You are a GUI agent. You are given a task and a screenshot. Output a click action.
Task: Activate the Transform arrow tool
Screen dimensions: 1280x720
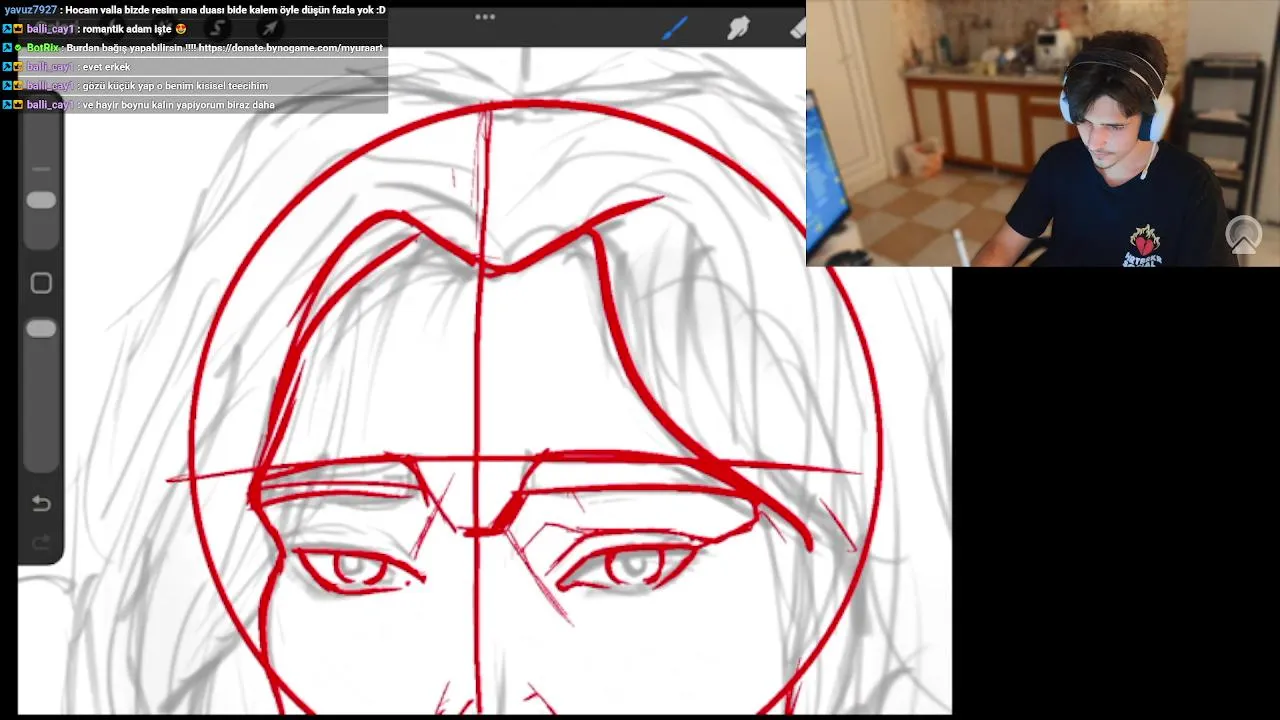point(269,28)
